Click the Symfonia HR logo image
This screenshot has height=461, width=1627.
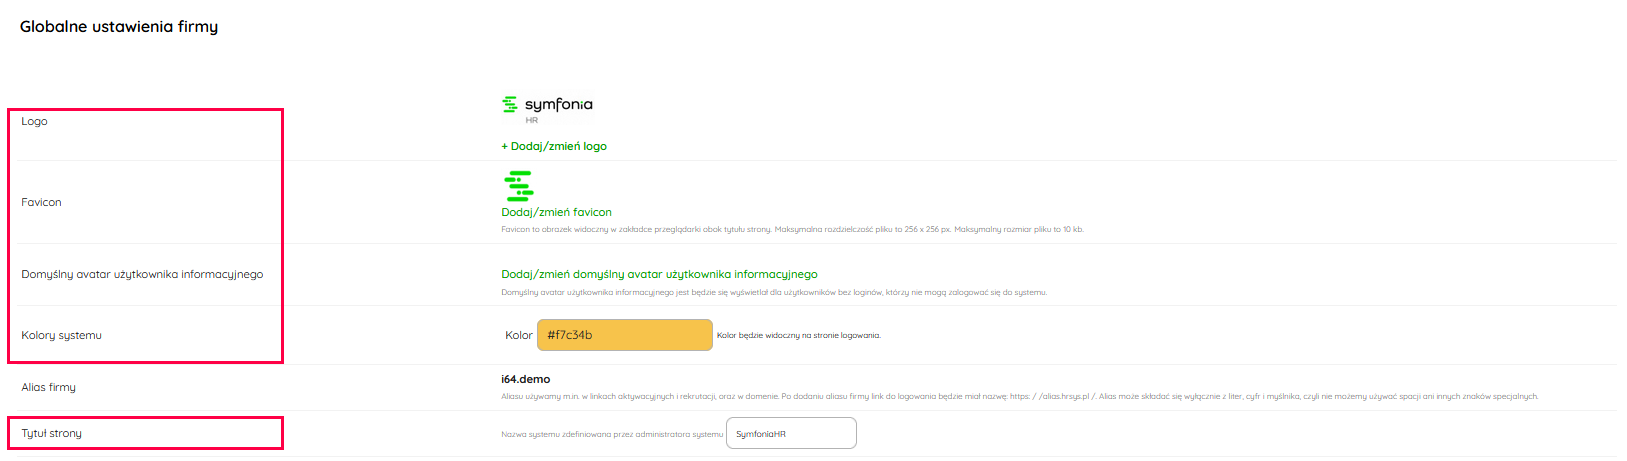(547, 108)
